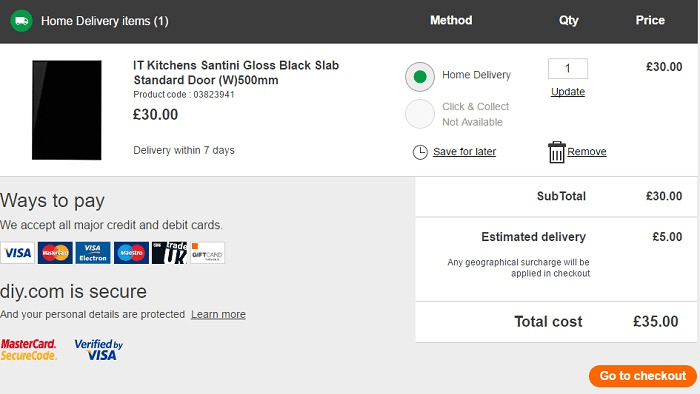700x394 pixels.
Task: Click the quantity input field
Action: 567,68
